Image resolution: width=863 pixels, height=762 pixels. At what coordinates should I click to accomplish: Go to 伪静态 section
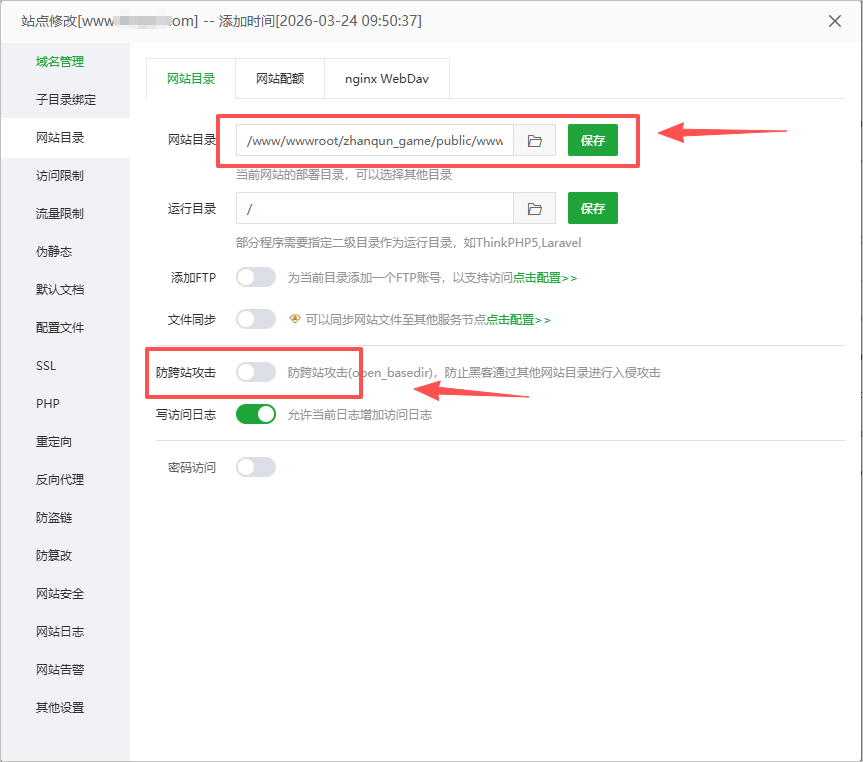[54, 252]
